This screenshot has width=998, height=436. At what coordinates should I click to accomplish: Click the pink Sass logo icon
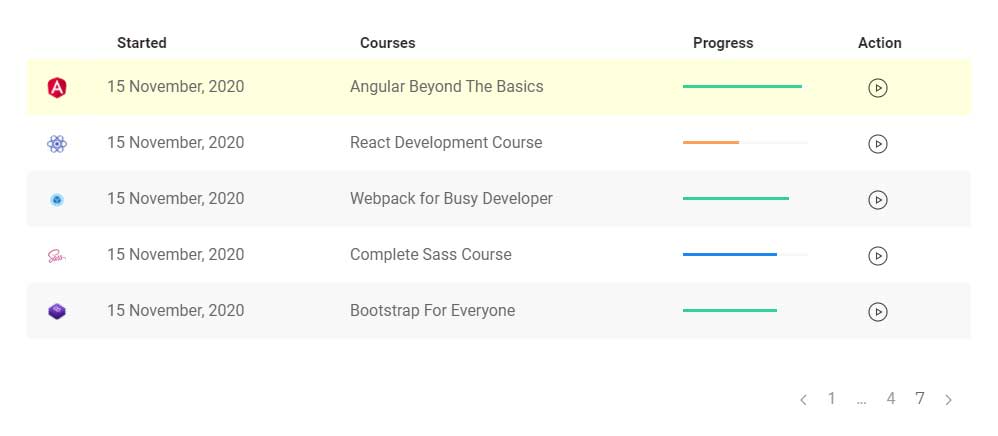pyautogui.click(x=57, y=257)
